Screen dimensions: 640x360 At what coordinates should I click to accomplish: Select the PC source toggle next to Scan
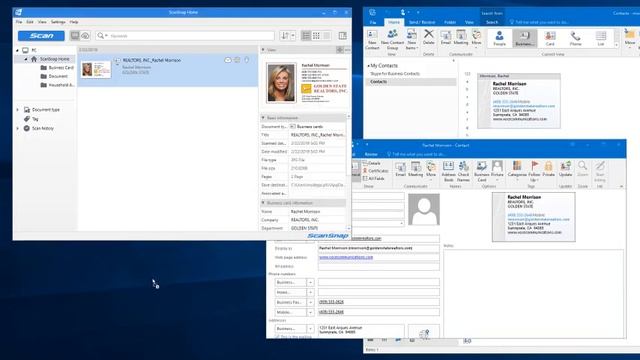pyautogui.click(x=75, y=36)
